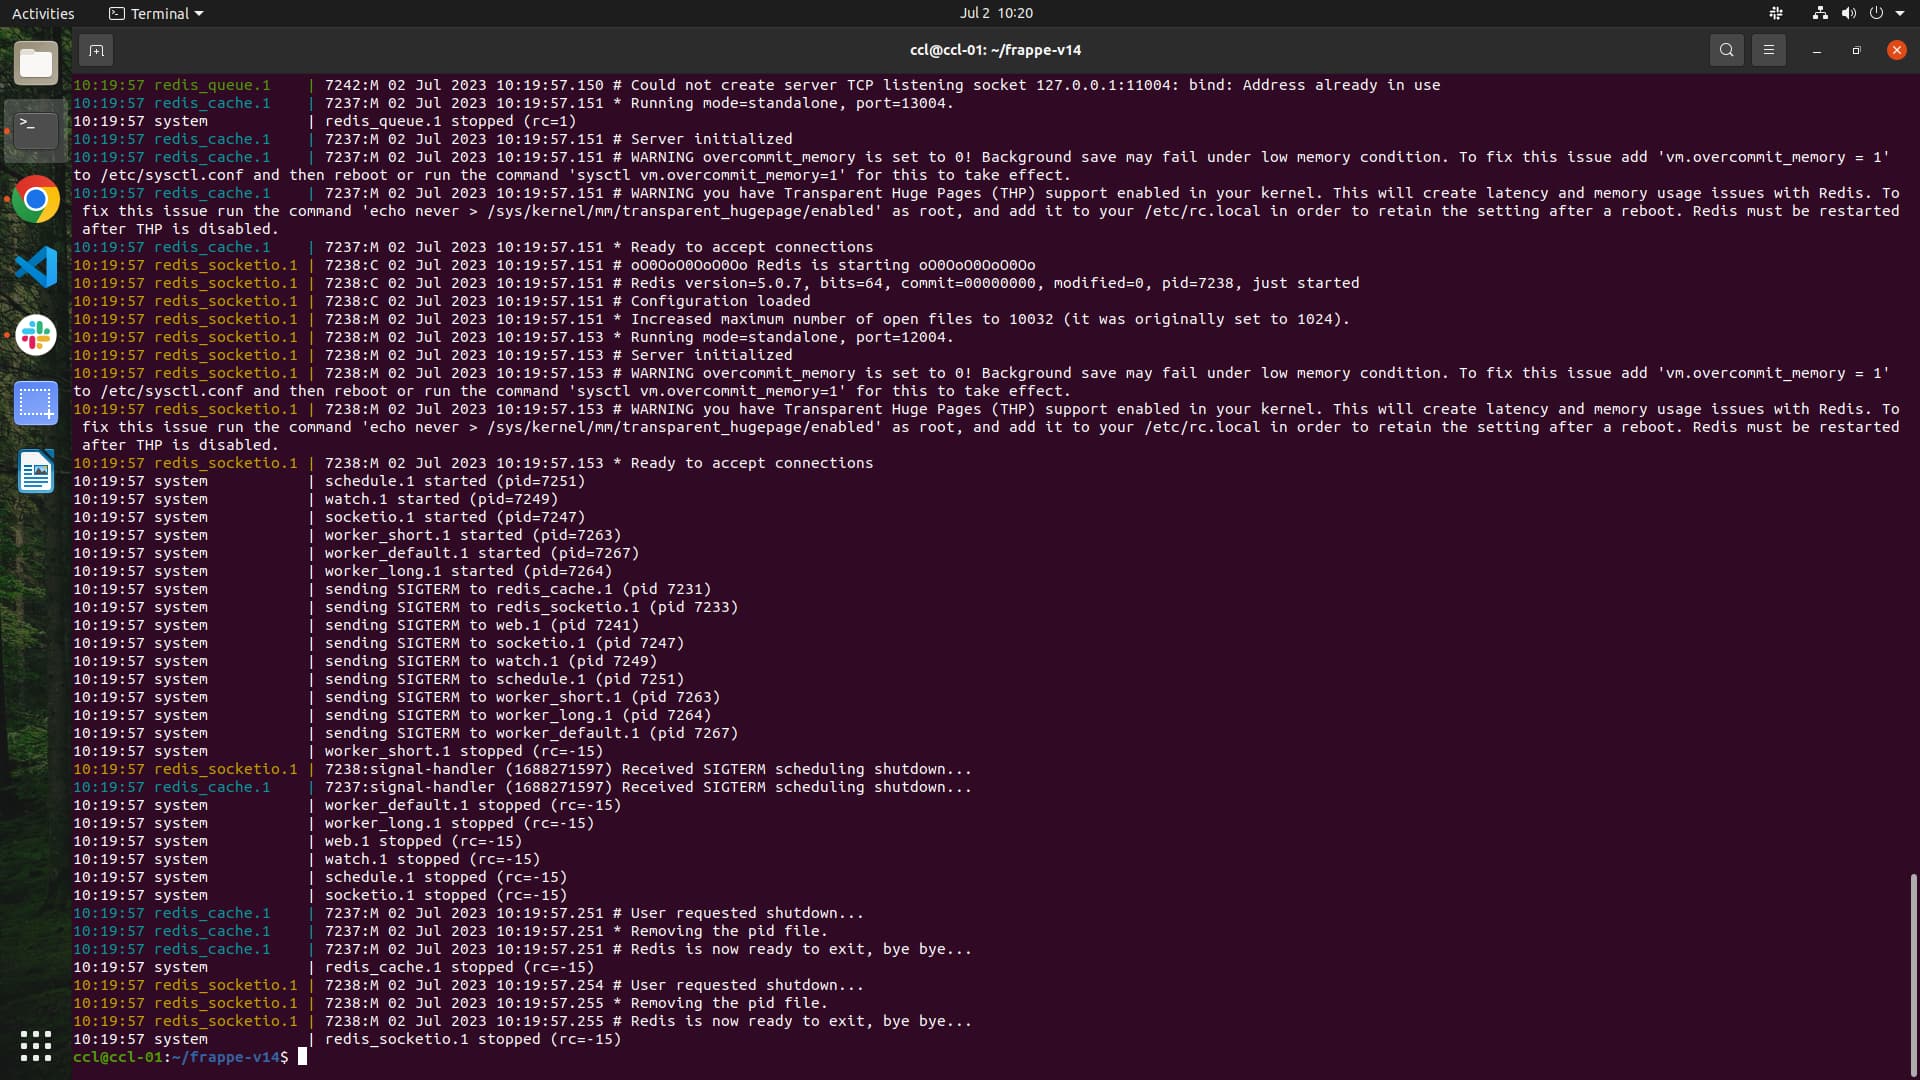This screenshot has width=1920, height=1080.
Task: Click the 'Configuration loaded' log line
Action: (x=720, y=301)
